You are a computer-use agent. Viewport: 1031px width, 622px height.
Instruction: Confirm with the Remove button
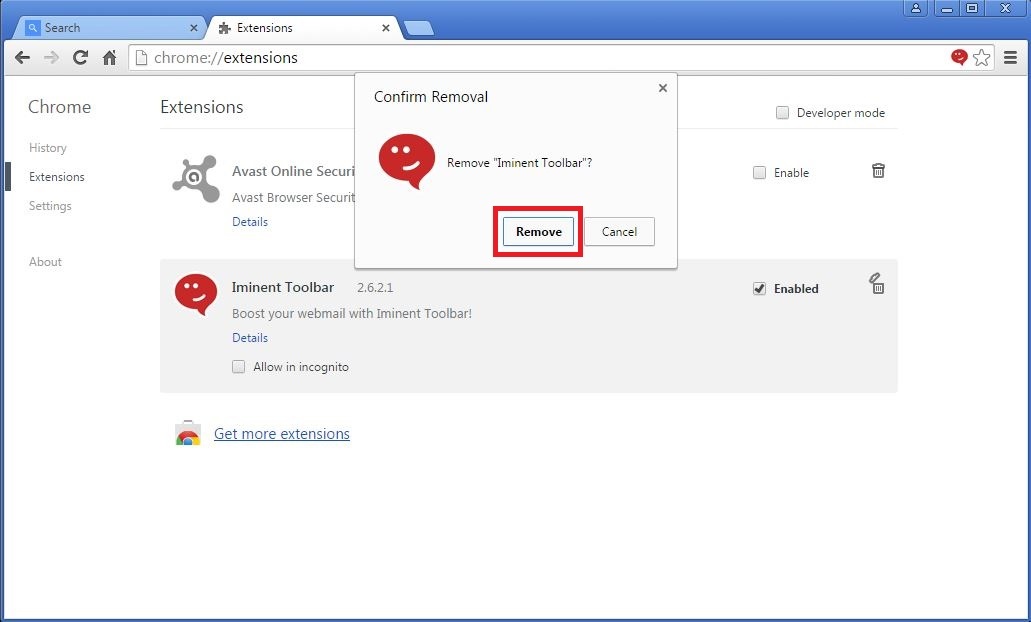[x=539, y=231]
